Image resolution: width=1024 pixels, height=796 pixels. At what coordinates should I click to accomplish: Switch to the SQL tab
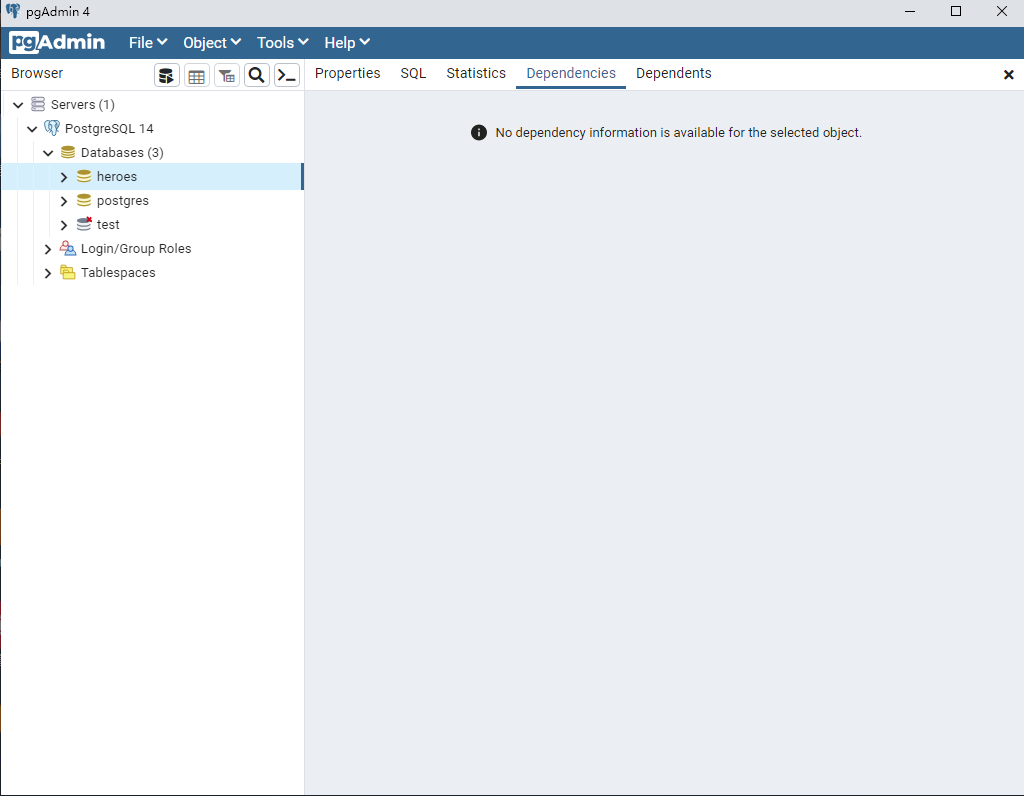[413, 73]
